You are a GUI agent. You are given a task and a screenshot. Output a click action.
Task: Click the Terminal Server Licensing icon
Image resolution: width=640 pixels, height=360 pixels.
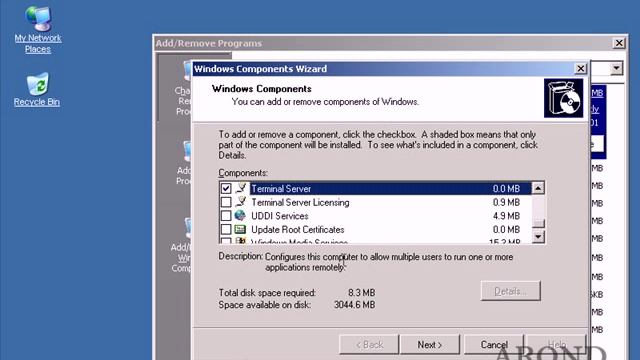(x=241, y=202)
